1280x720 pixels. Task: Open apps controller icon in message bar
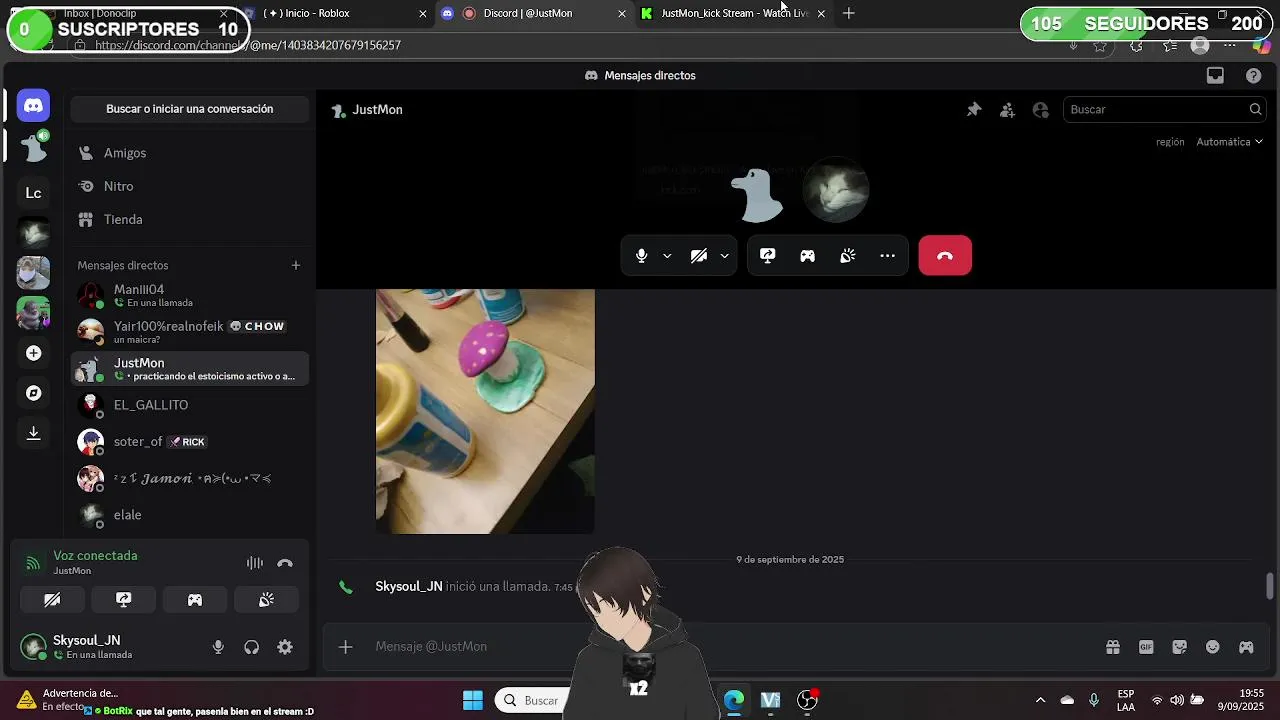tap(1246, 647)
